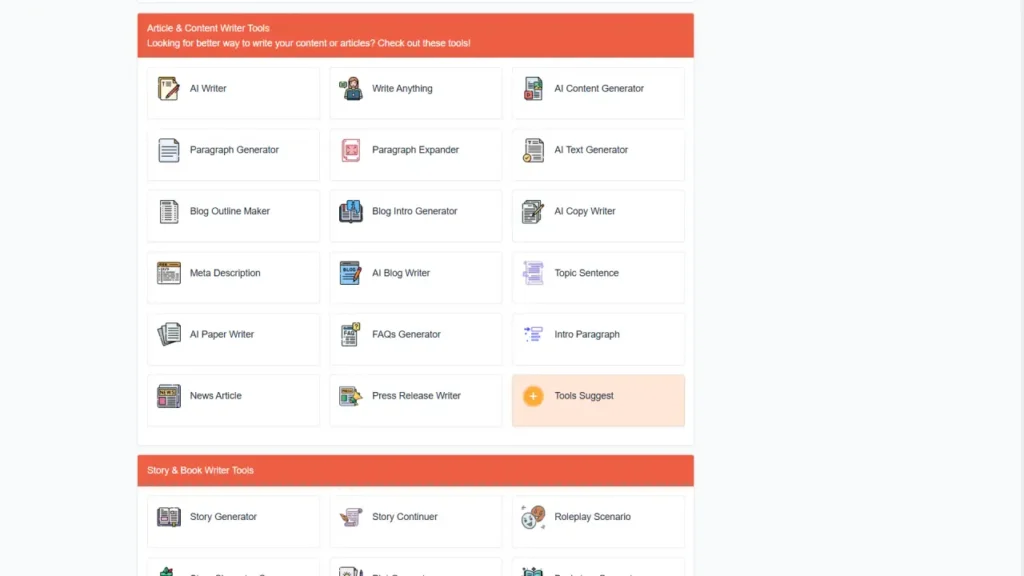Click the Story Continuer scroll icon
Screen dimensions: 1024x576
click(x=351, y=517)
